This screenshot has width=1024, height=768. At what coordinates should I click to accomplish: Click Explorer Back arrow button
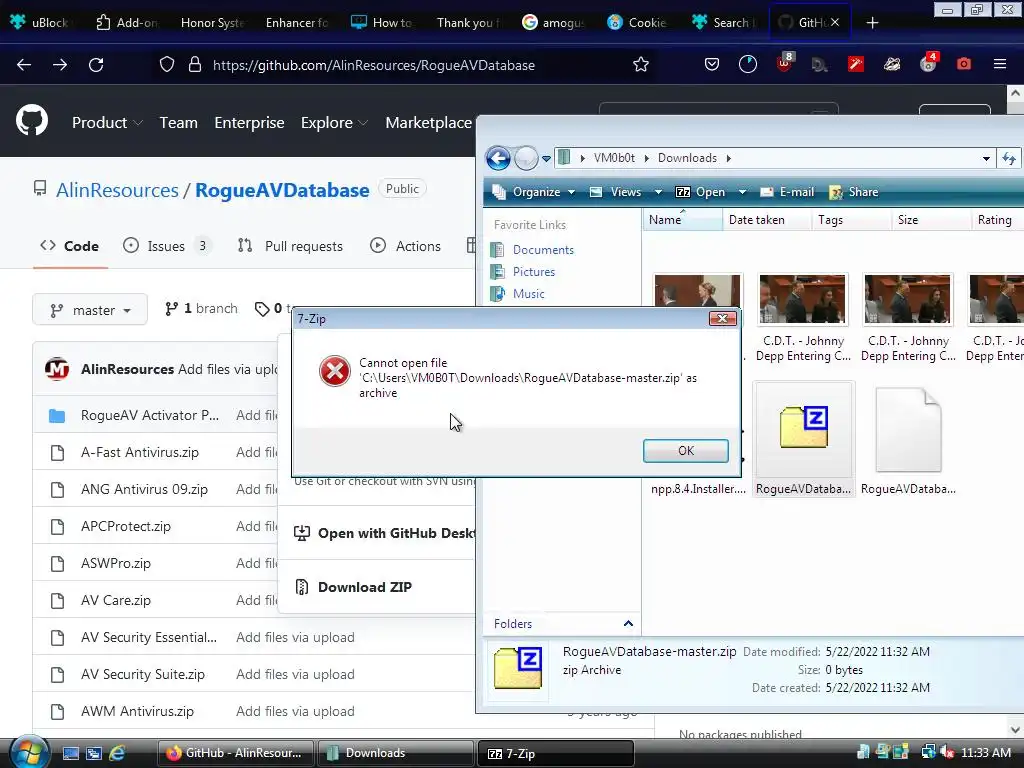click(498, 158)
